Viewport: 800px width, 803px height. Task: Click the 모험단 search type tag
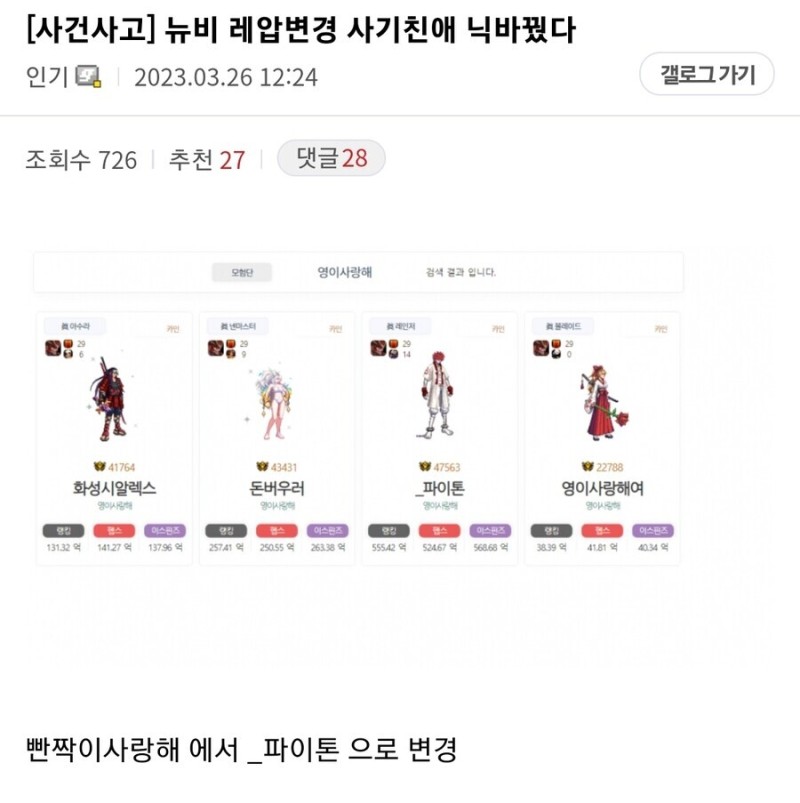tap(242, 272)
